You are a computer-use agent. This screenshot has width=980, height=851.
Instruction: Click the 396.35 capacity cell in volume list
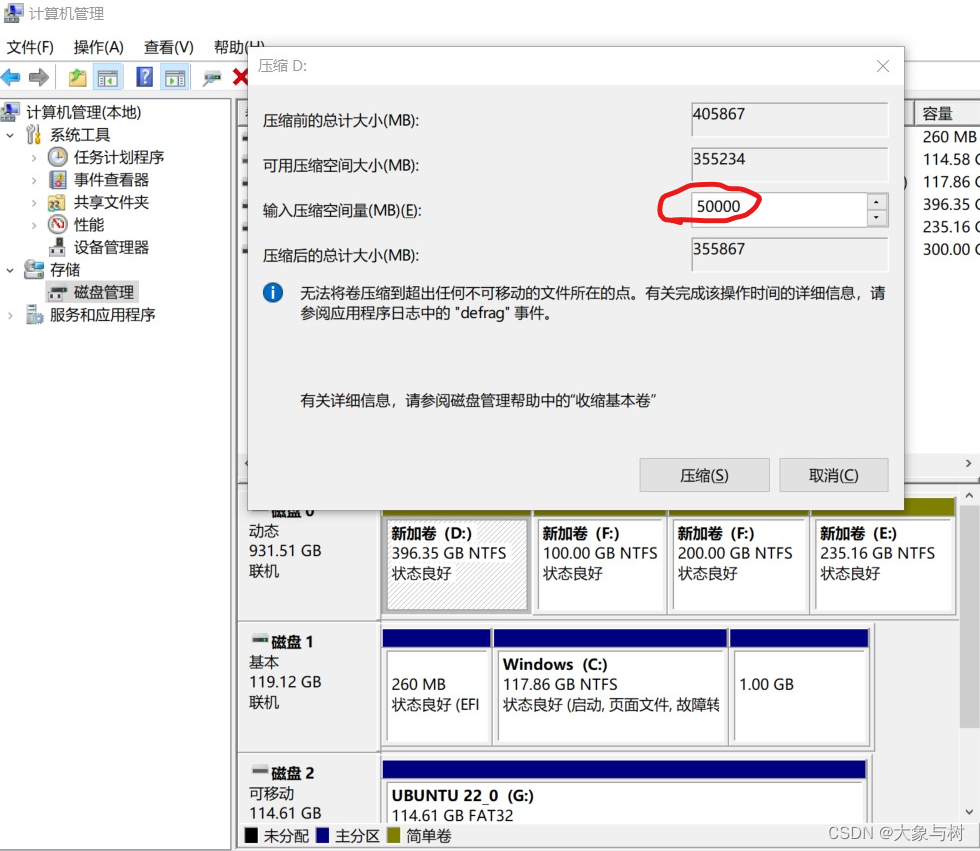pos(951,204)
